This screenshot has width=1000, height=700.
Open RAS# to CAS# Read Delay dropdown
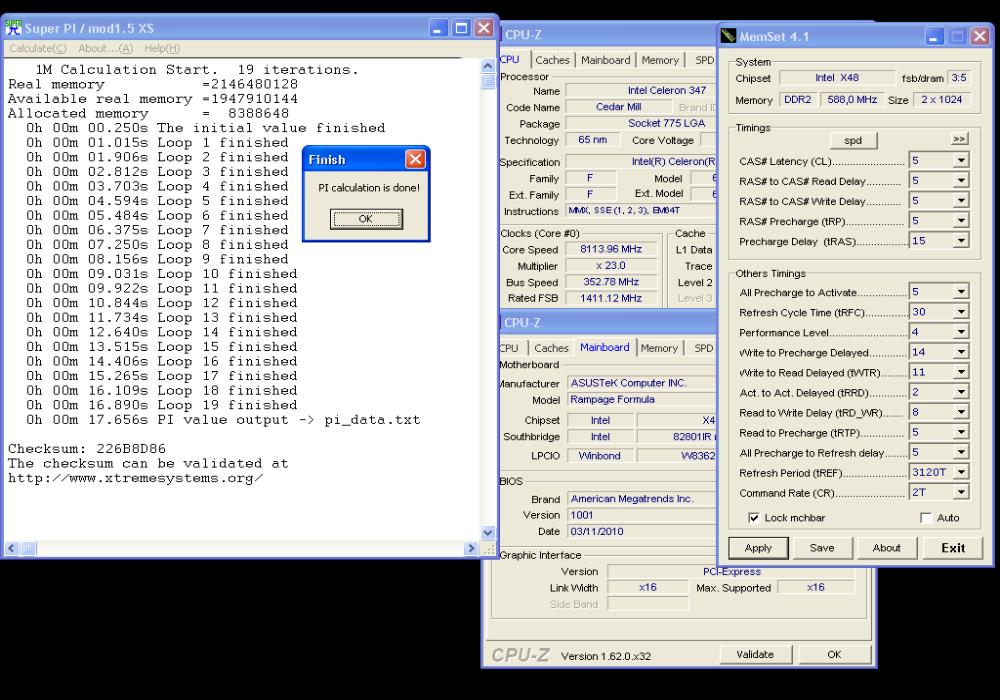pyautogui.click(x=961, y=180)
